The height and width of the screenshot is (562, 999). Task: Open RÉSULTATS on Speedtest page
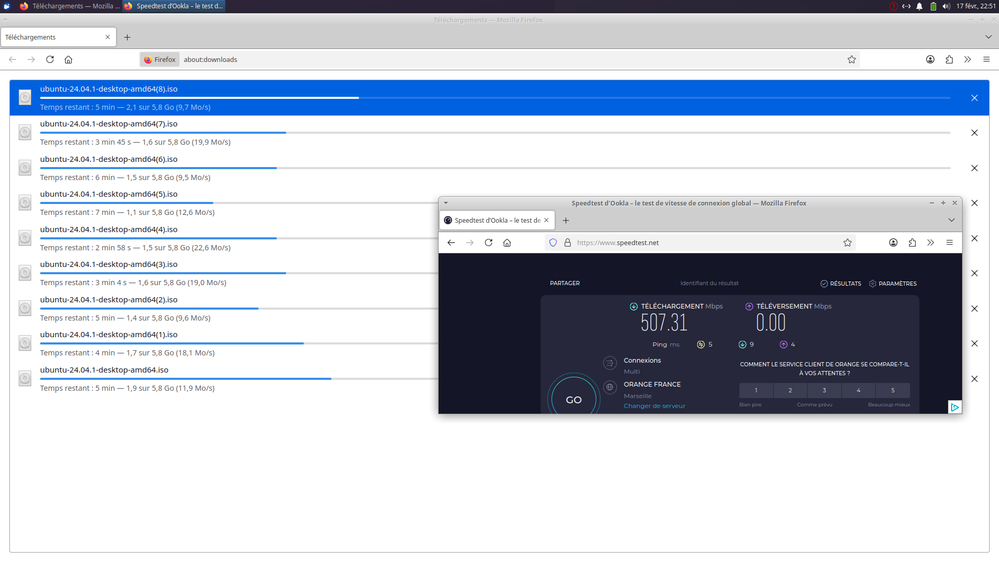[840, 284]
